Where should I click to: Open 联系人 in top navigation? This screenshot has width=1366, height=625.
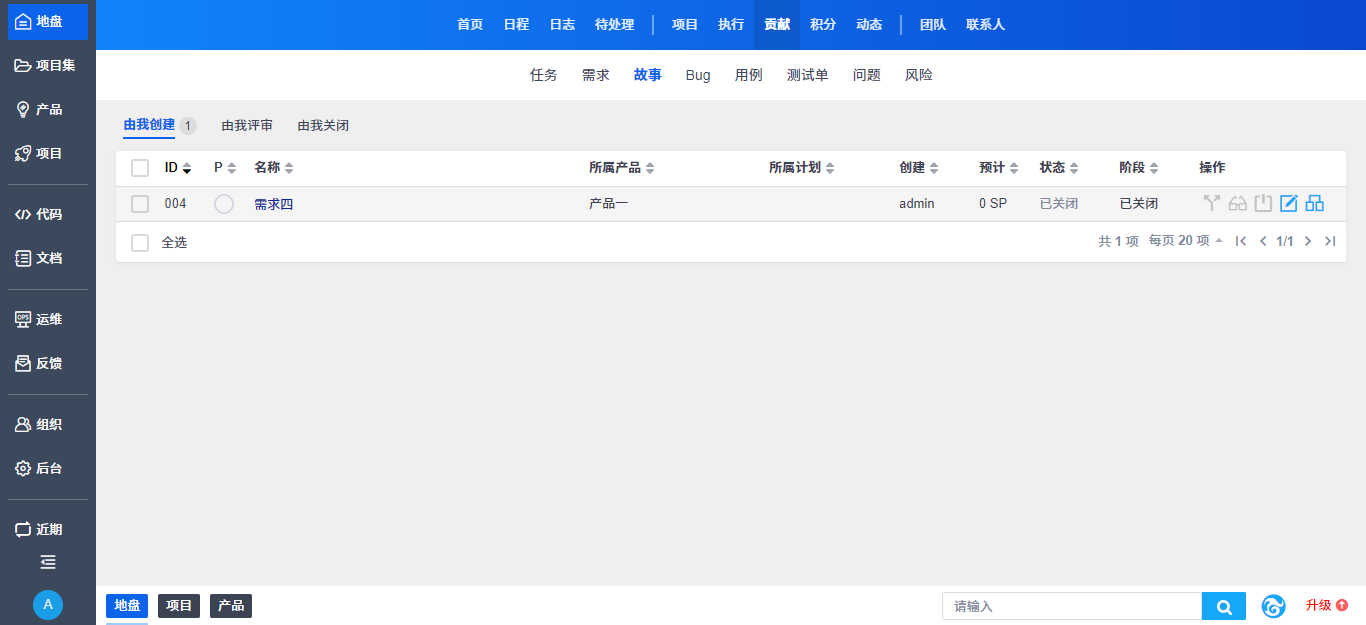pyautogui.click(x=986, y=25)
